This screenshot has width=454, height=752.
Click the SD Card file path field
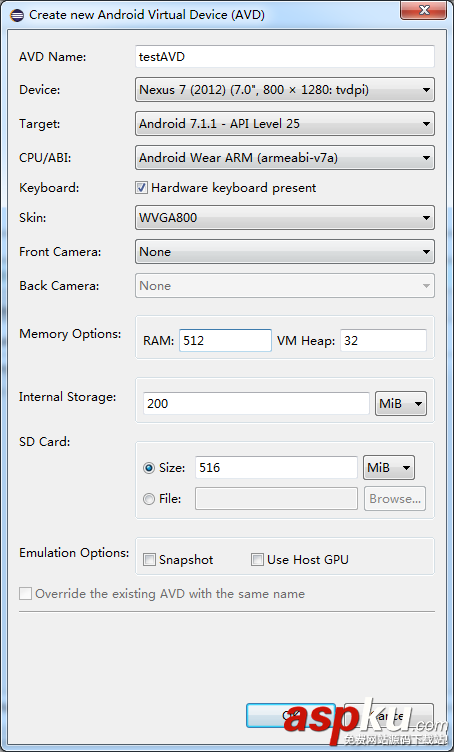point(276,499)
